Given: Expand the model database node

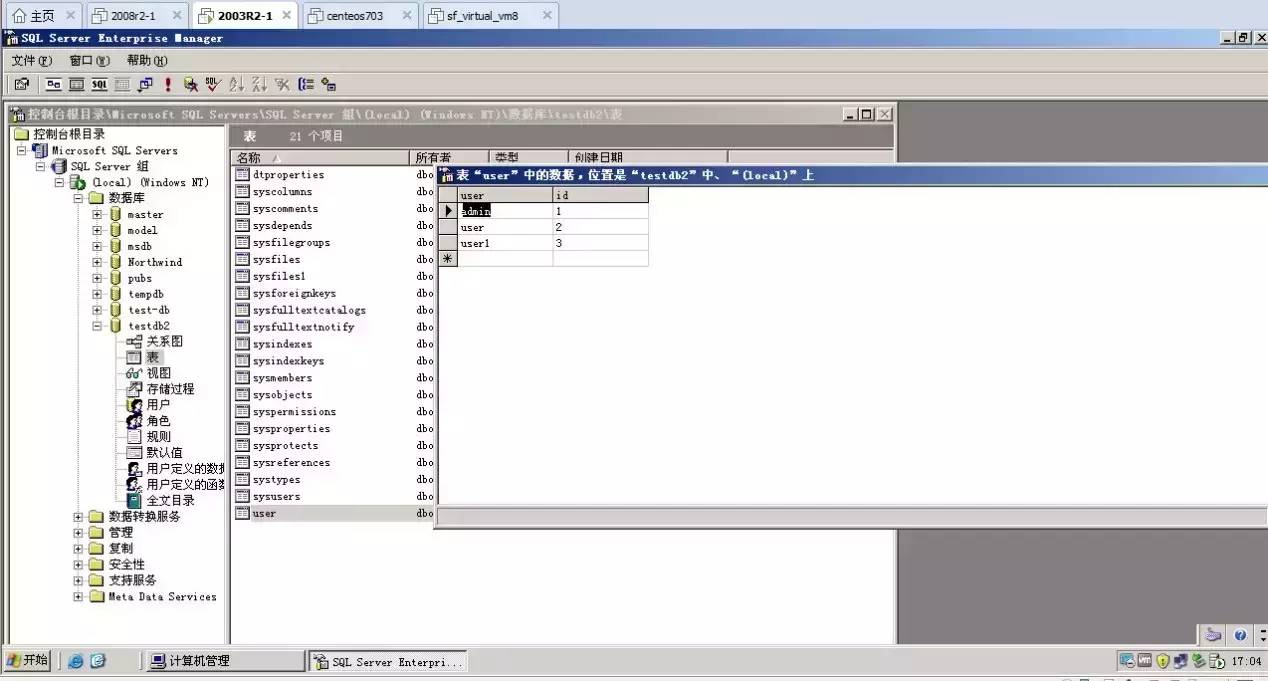Looking at the screenshot, I should click(97, 230).
